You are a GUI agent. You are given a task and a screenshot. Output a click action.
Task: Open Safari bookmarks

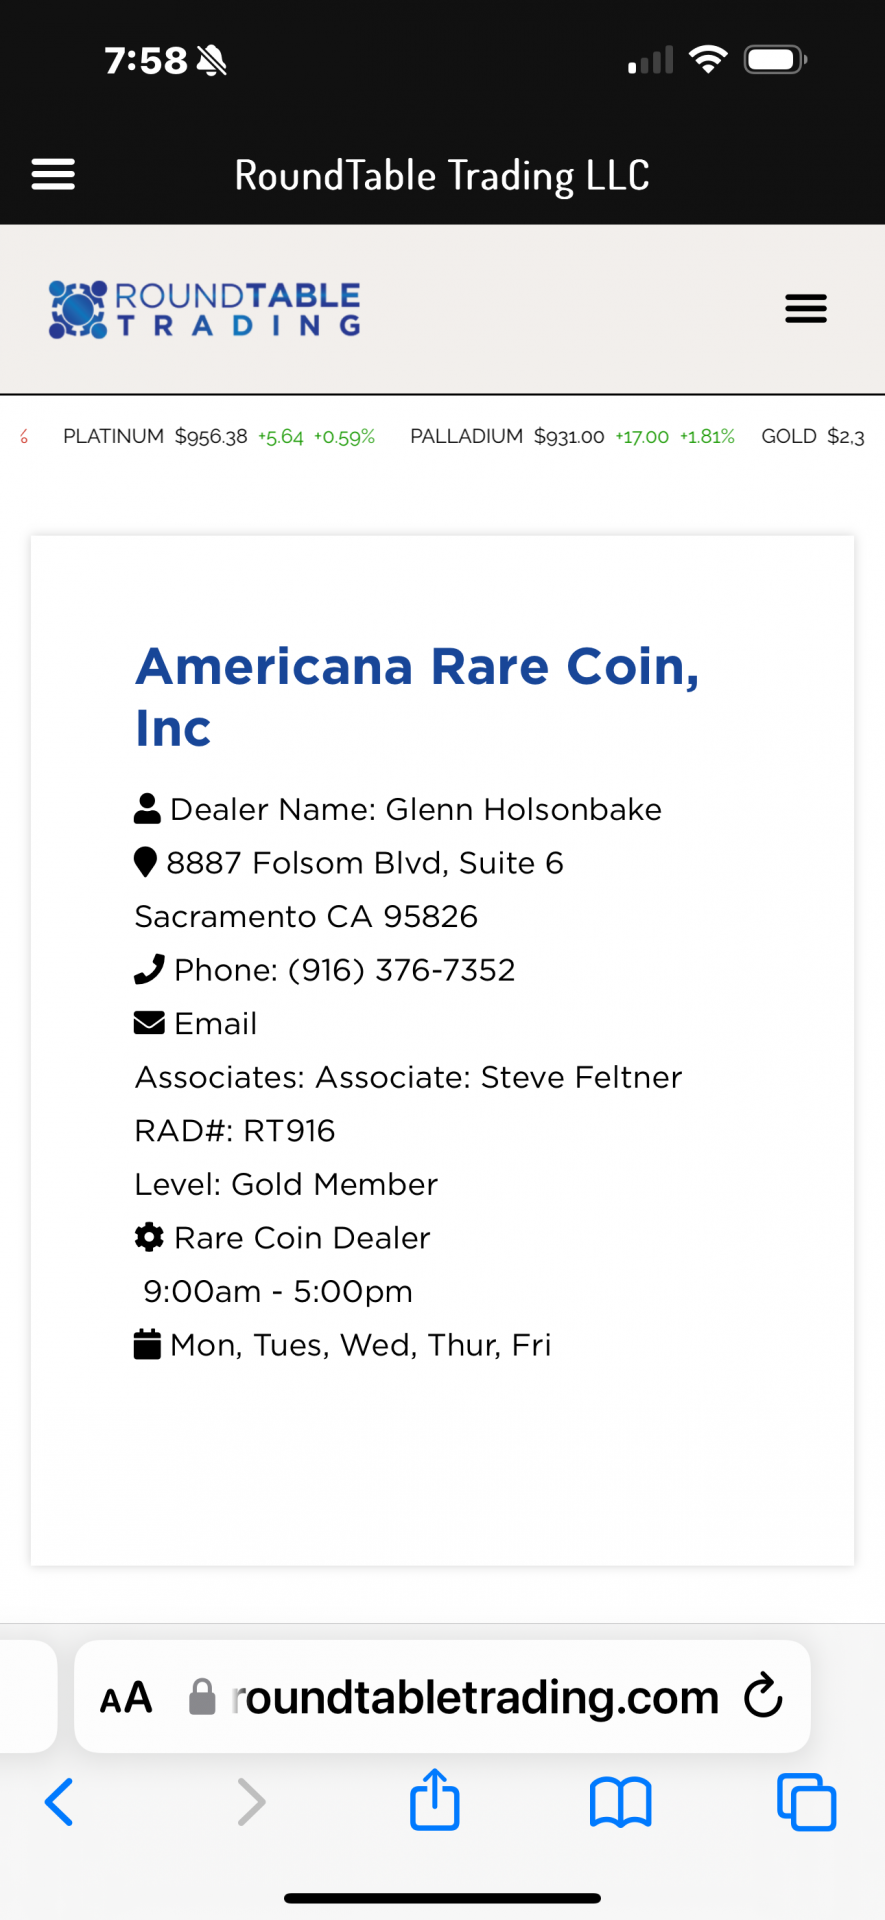621,1802
